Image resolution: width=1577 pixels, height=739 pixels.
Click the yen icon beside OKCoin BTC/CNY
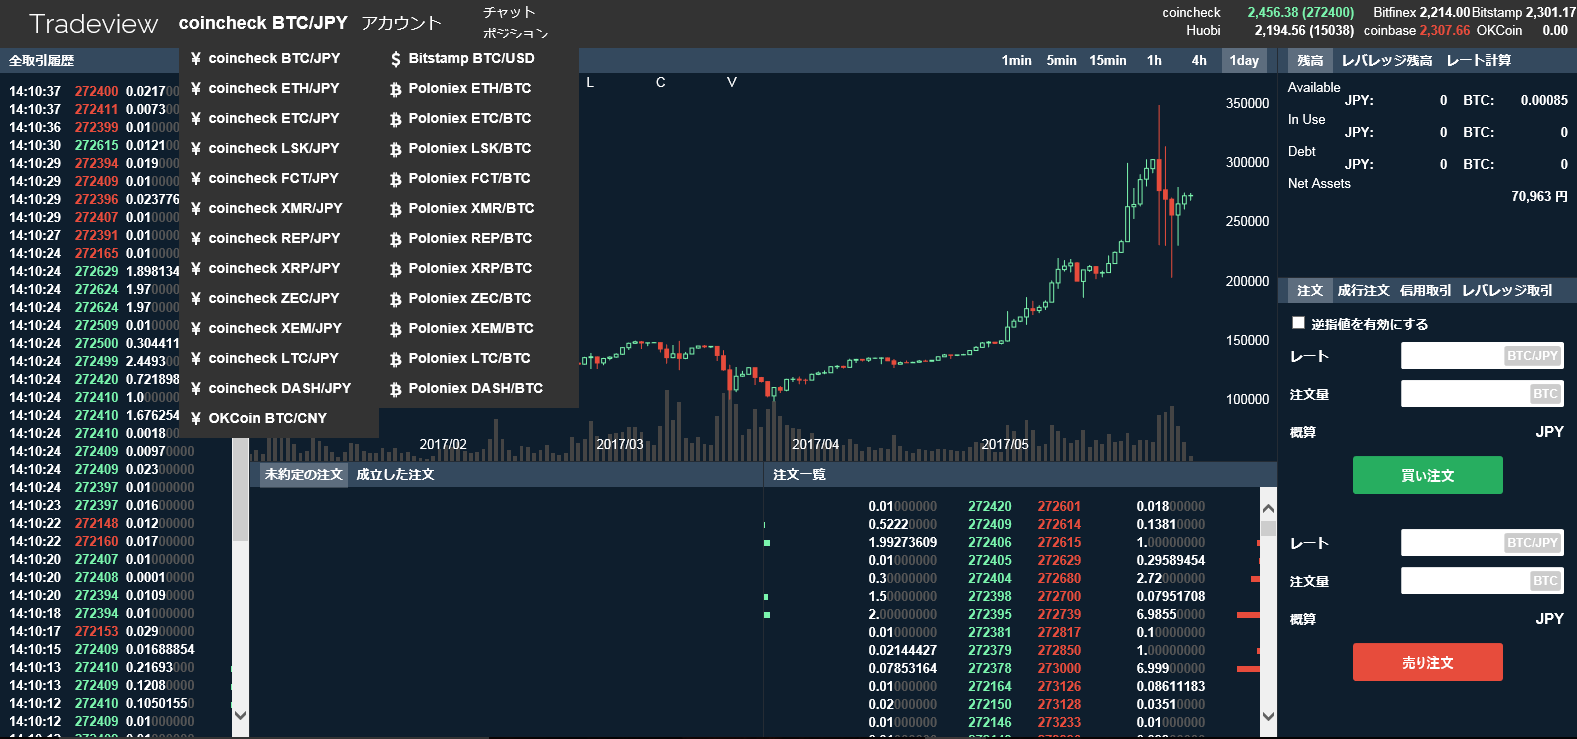pos(196,419)
